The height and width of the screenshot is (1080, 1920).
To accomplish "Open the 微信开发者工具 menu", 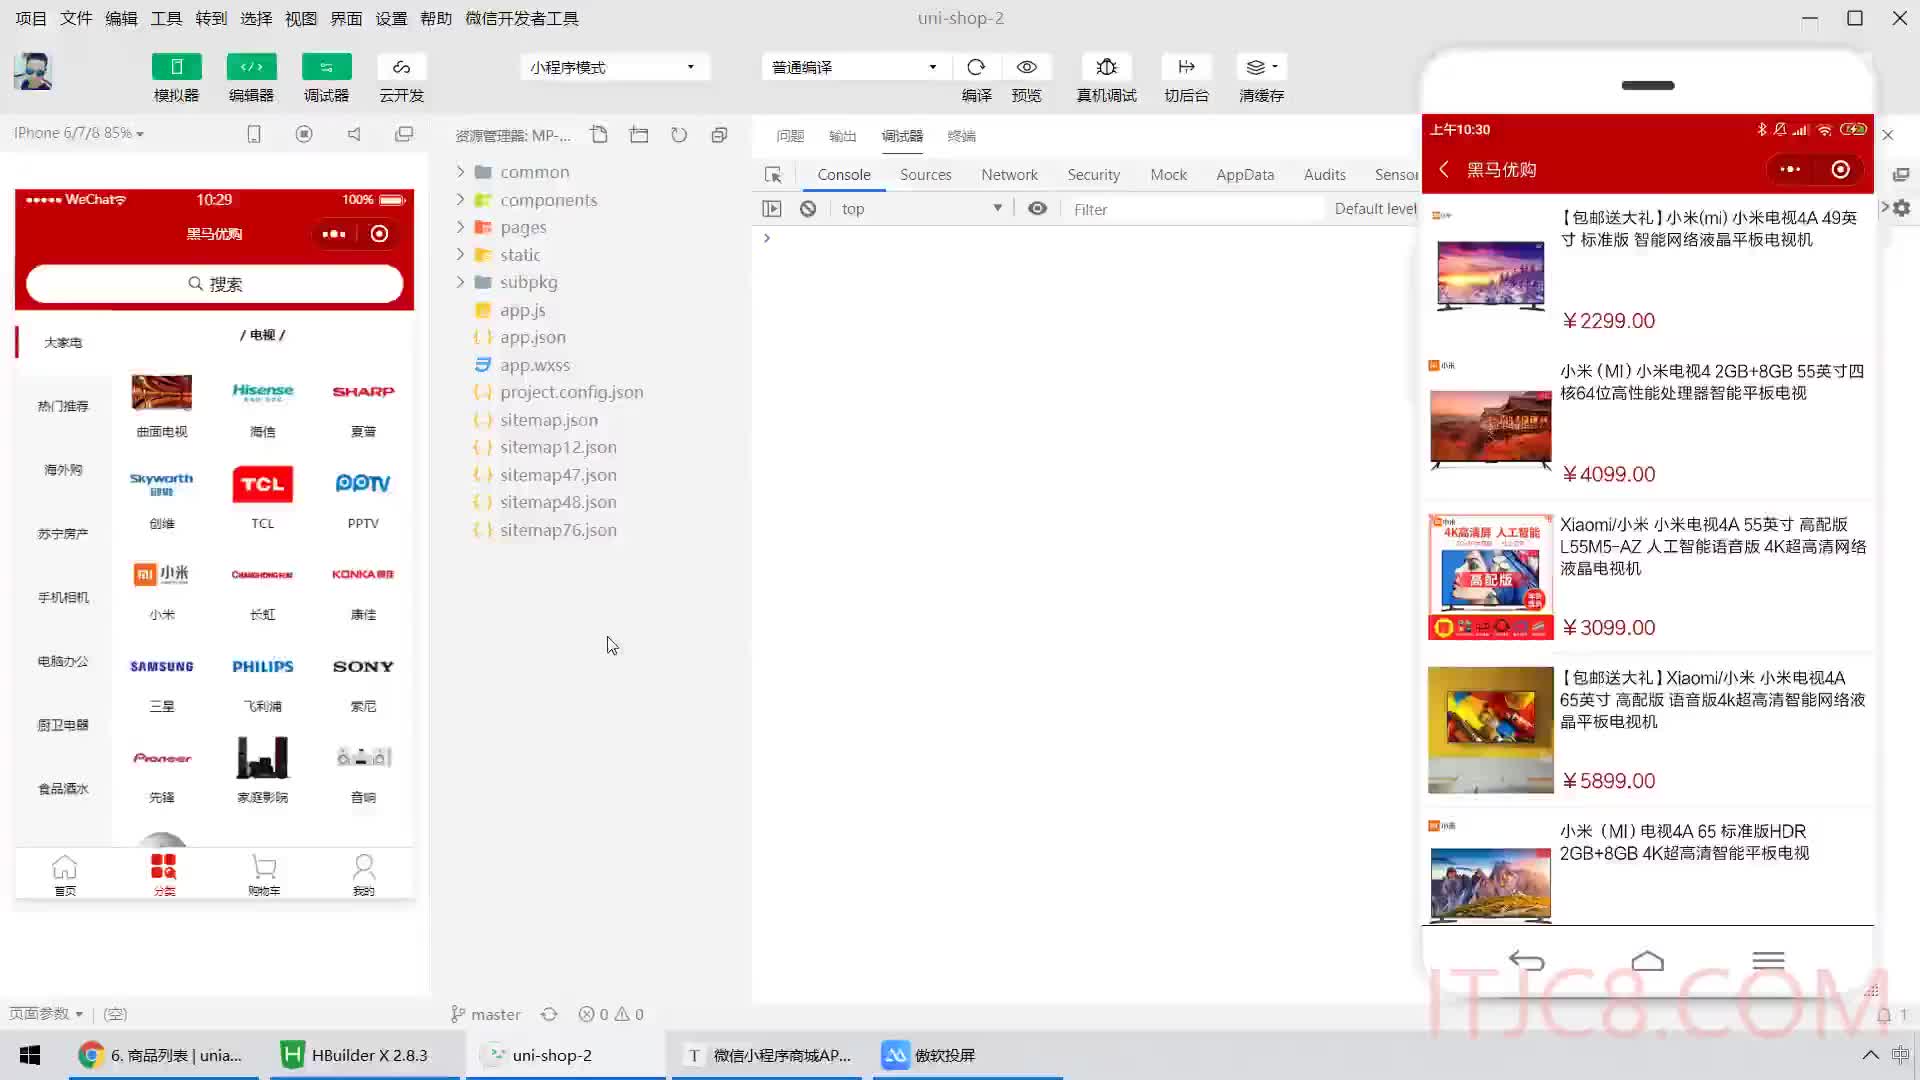I will [521, 18].
